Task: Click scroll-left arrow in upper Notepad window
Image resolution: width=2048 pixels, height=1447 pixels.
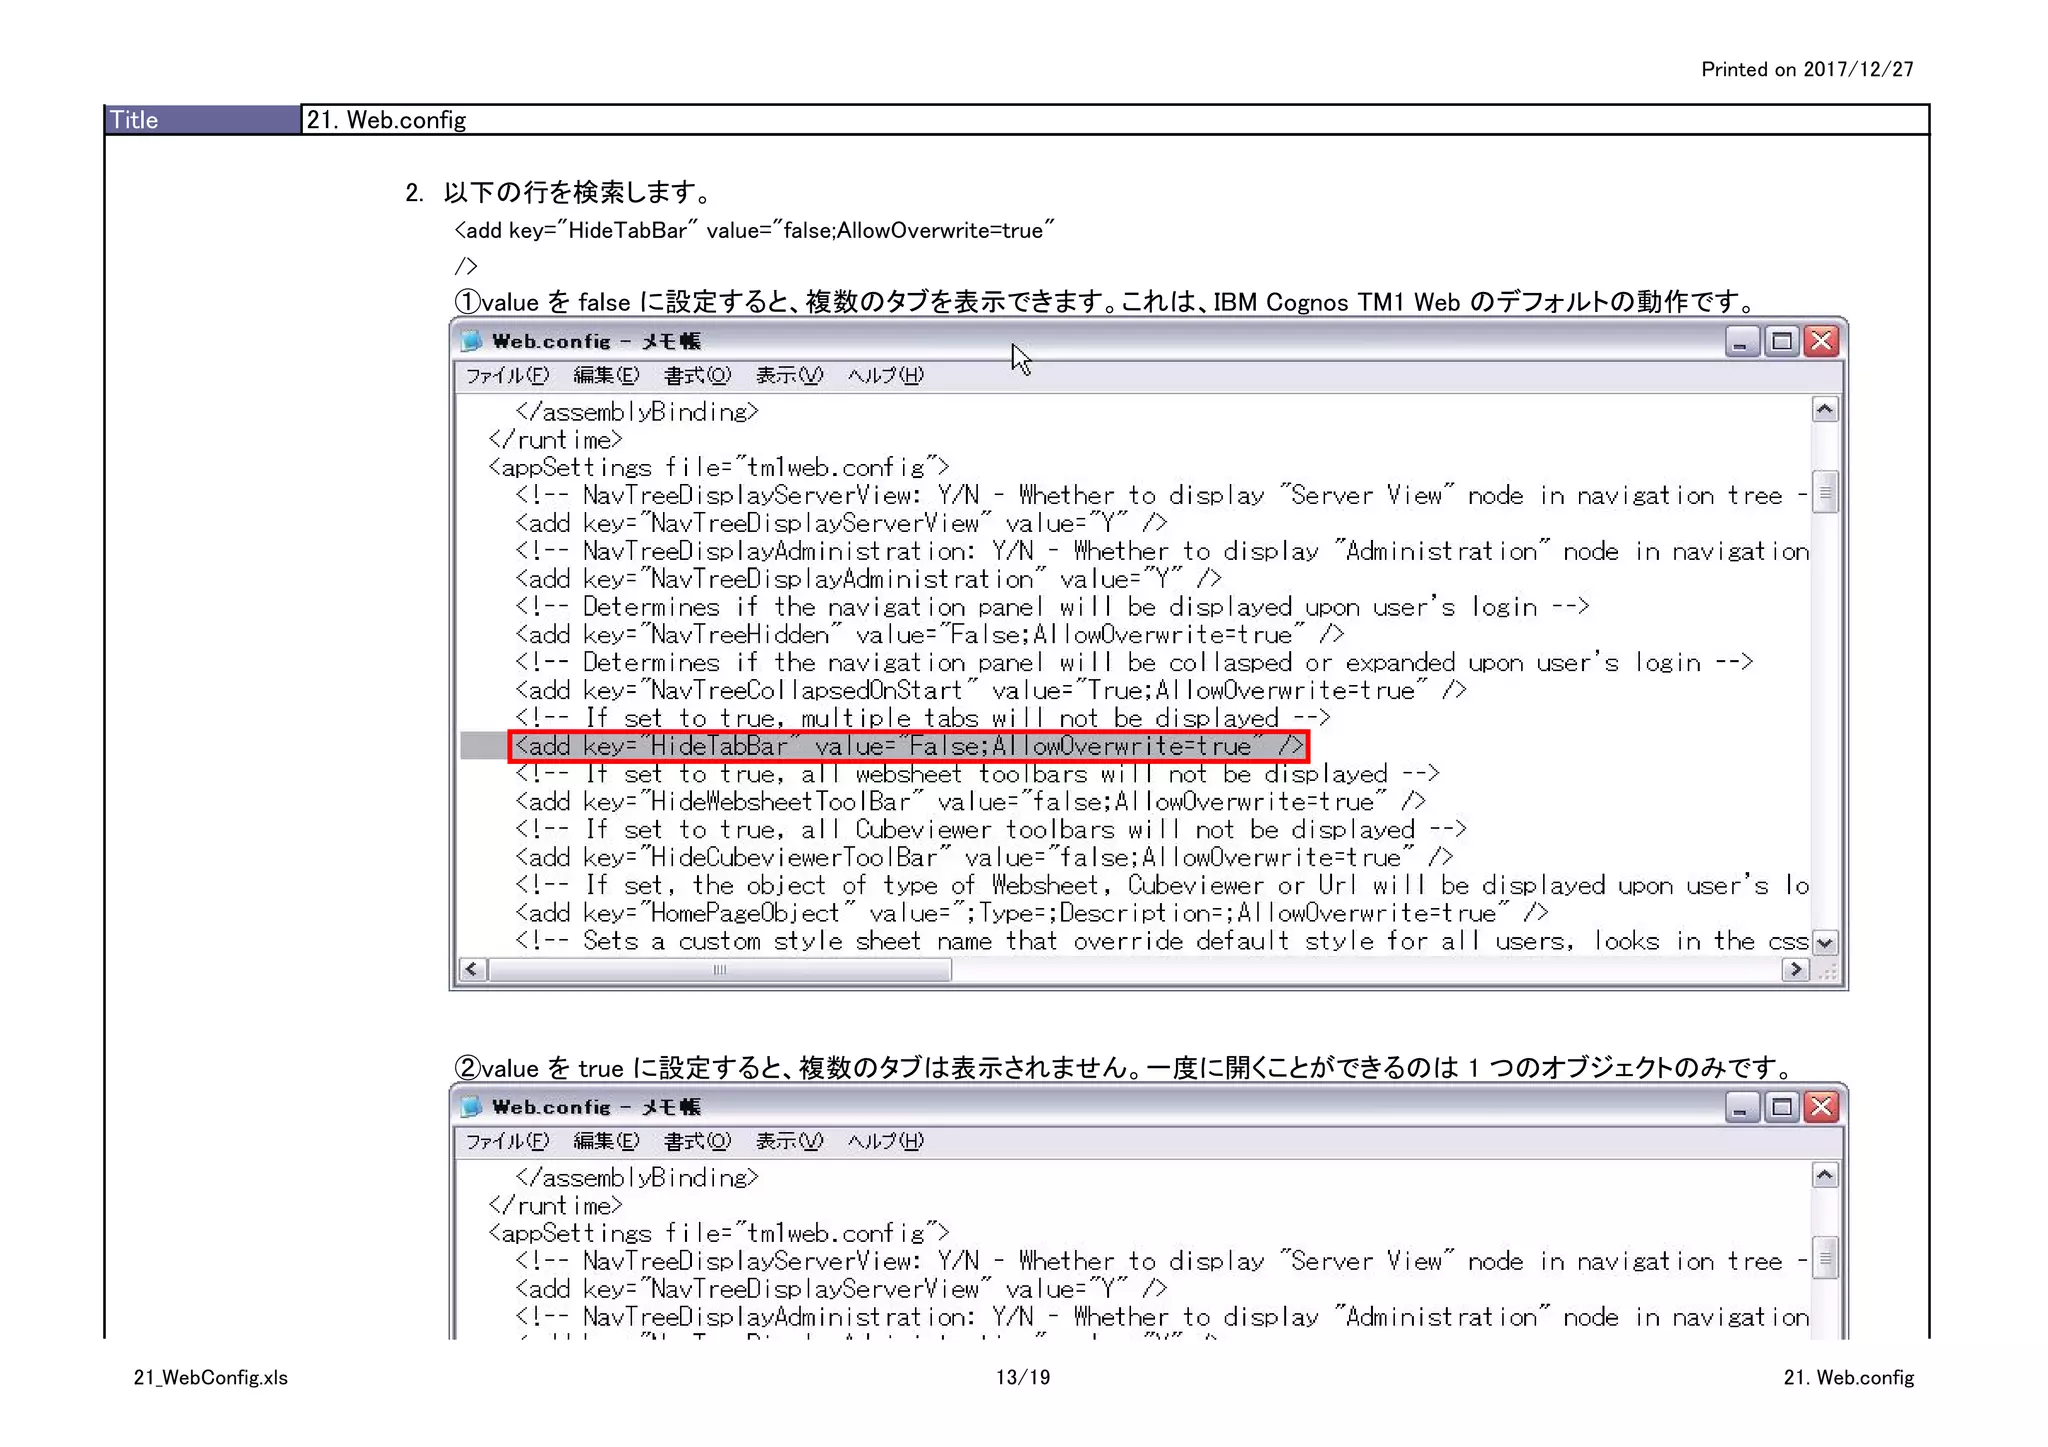Action: 472,969
